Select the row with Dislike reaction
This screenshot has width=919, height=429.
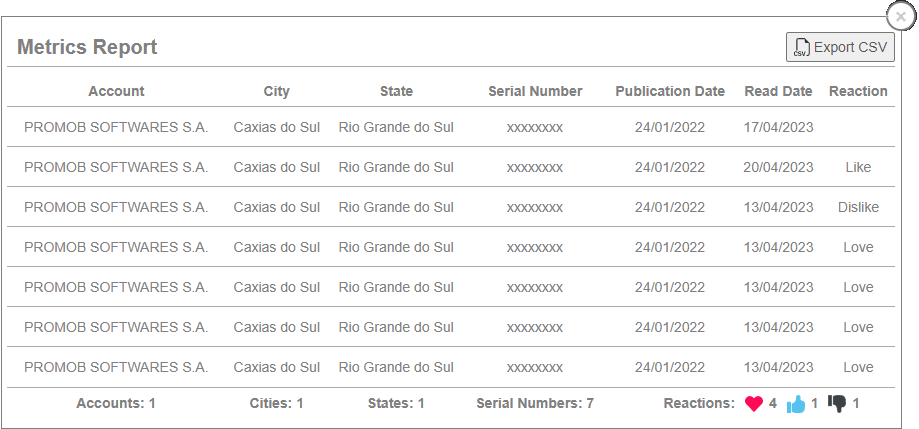pos(450,207)
